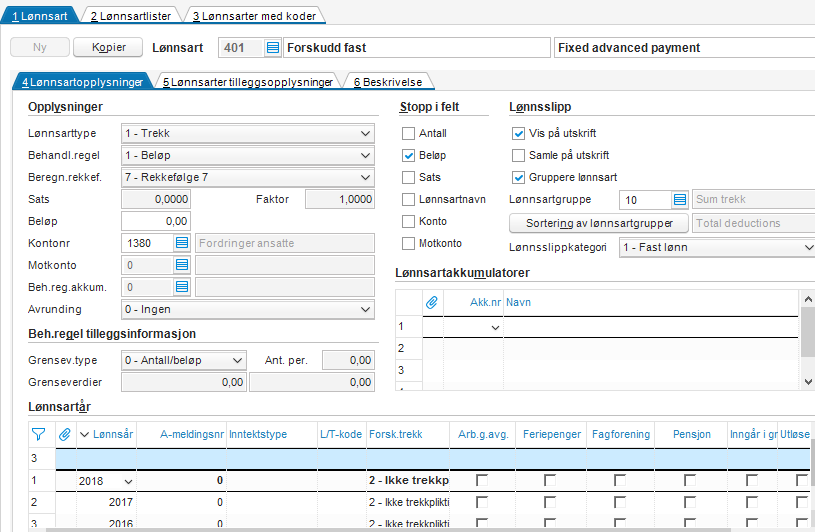
Task: Click the Fagforening column header
Action: pos(621,434)
